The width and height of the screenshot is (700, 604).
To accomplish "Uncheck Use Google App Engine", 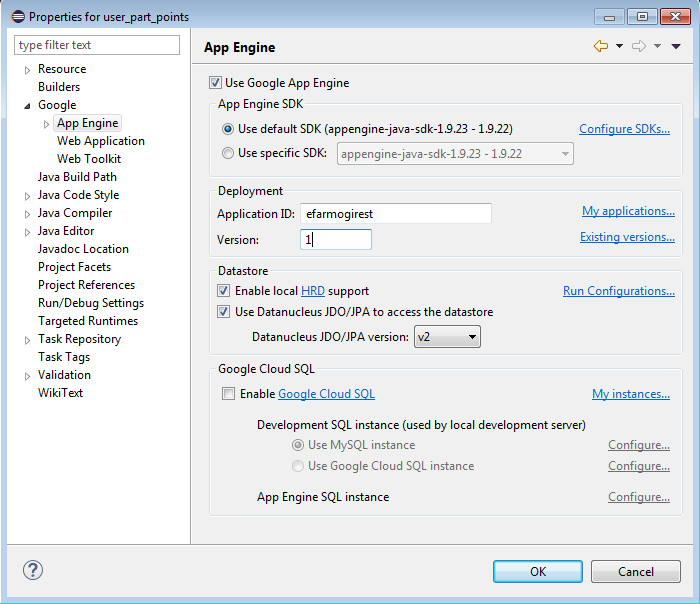I will click(x=215, y=83).
